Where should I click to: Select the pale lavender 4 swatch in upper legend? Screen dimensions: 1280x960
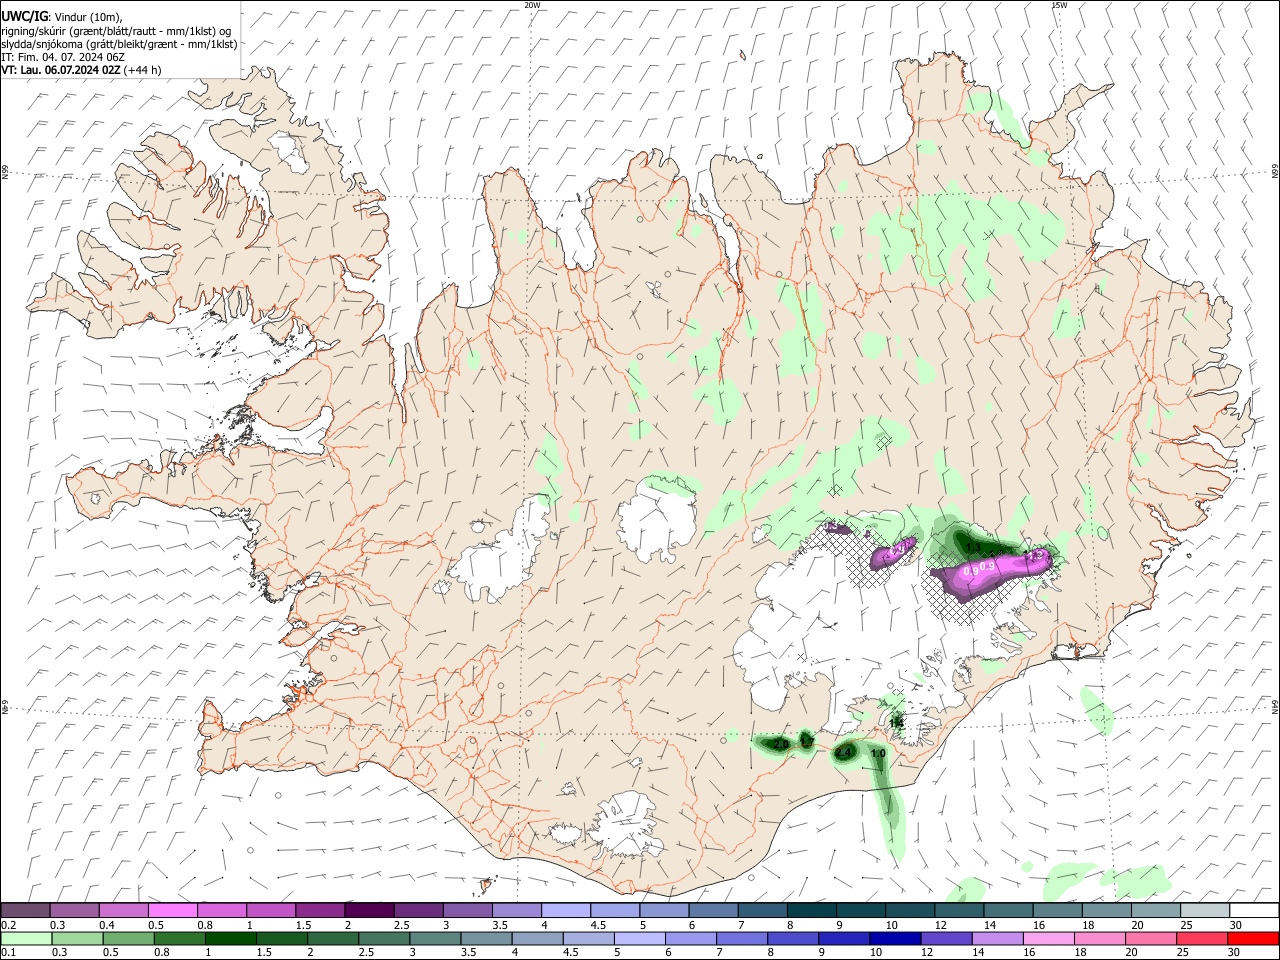565,910
